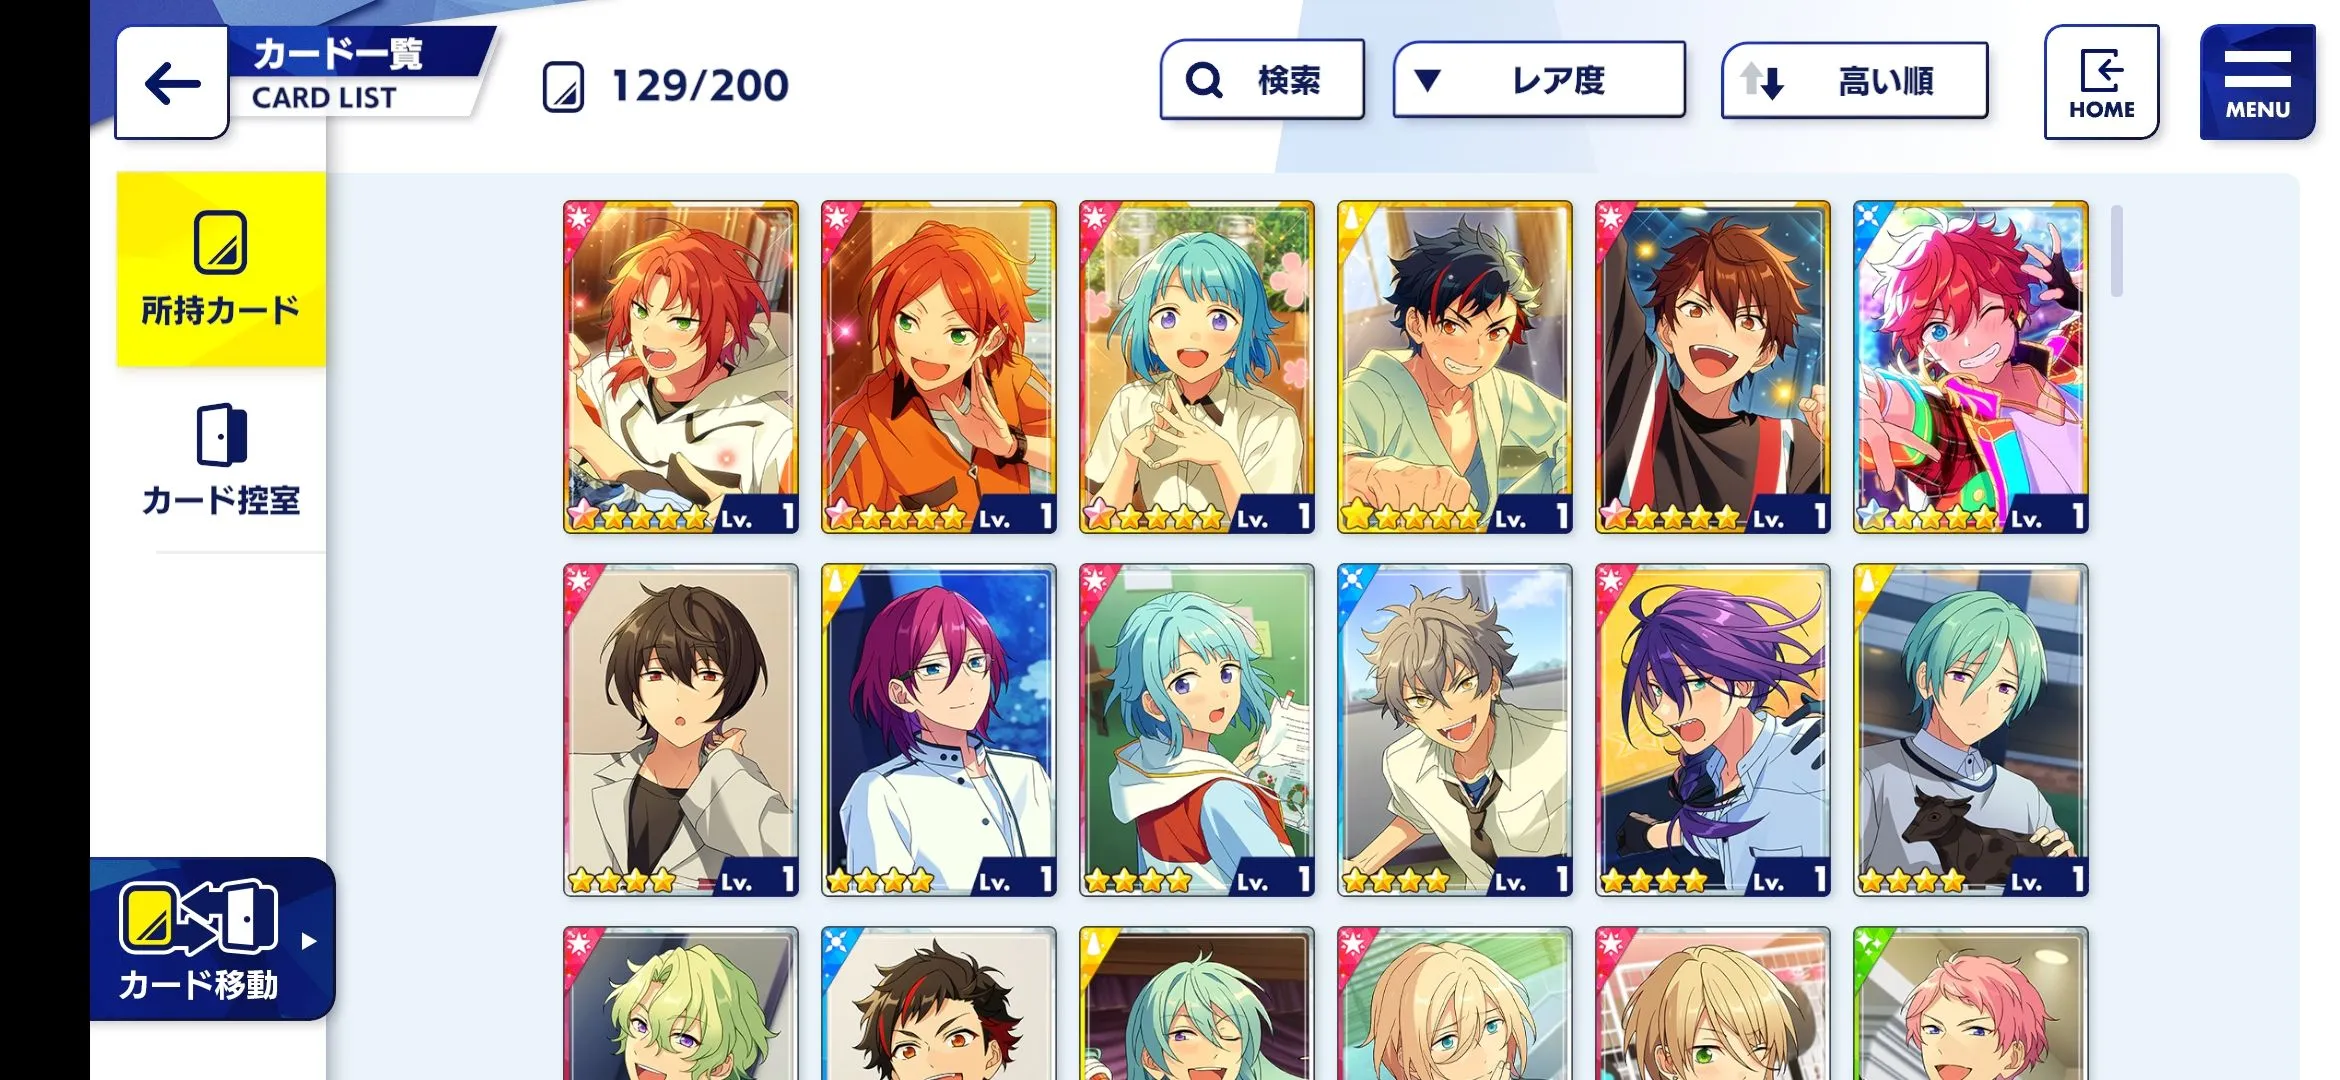Expand the レア度 sort-by dropdown
Viewport: 2340px width, 1080px height.
tap(1539, 80)
